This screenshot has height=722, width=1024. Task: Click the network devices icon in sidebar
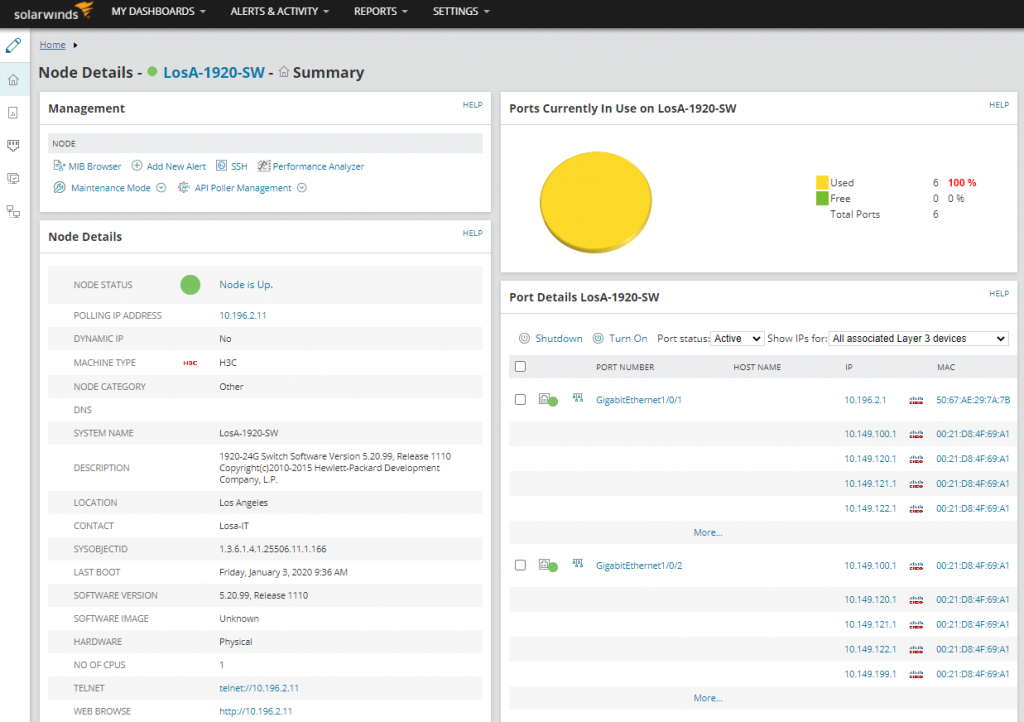[13, 212]
